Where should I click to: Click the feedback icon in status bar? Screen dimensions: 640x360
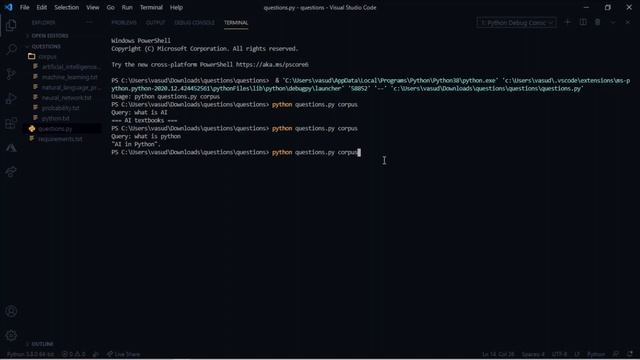click(x=616, y=354)
